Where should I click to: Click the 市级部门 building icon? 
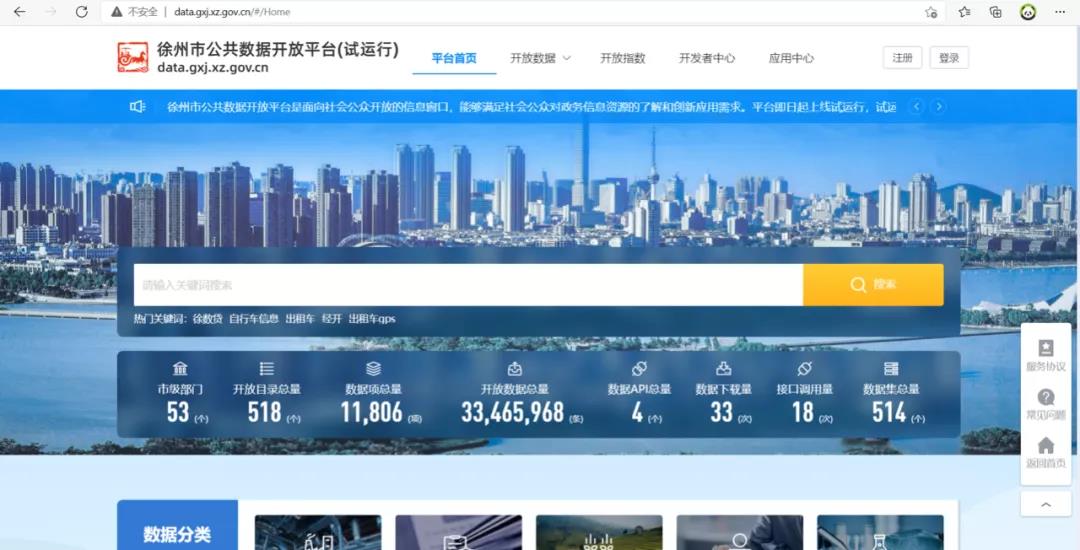[180, 369]
